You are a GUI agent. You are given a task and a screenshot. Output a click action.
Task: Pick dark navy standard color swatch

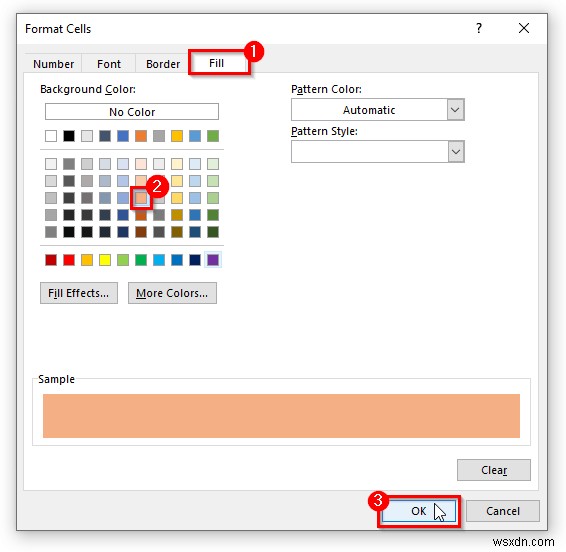coord(195,260)
